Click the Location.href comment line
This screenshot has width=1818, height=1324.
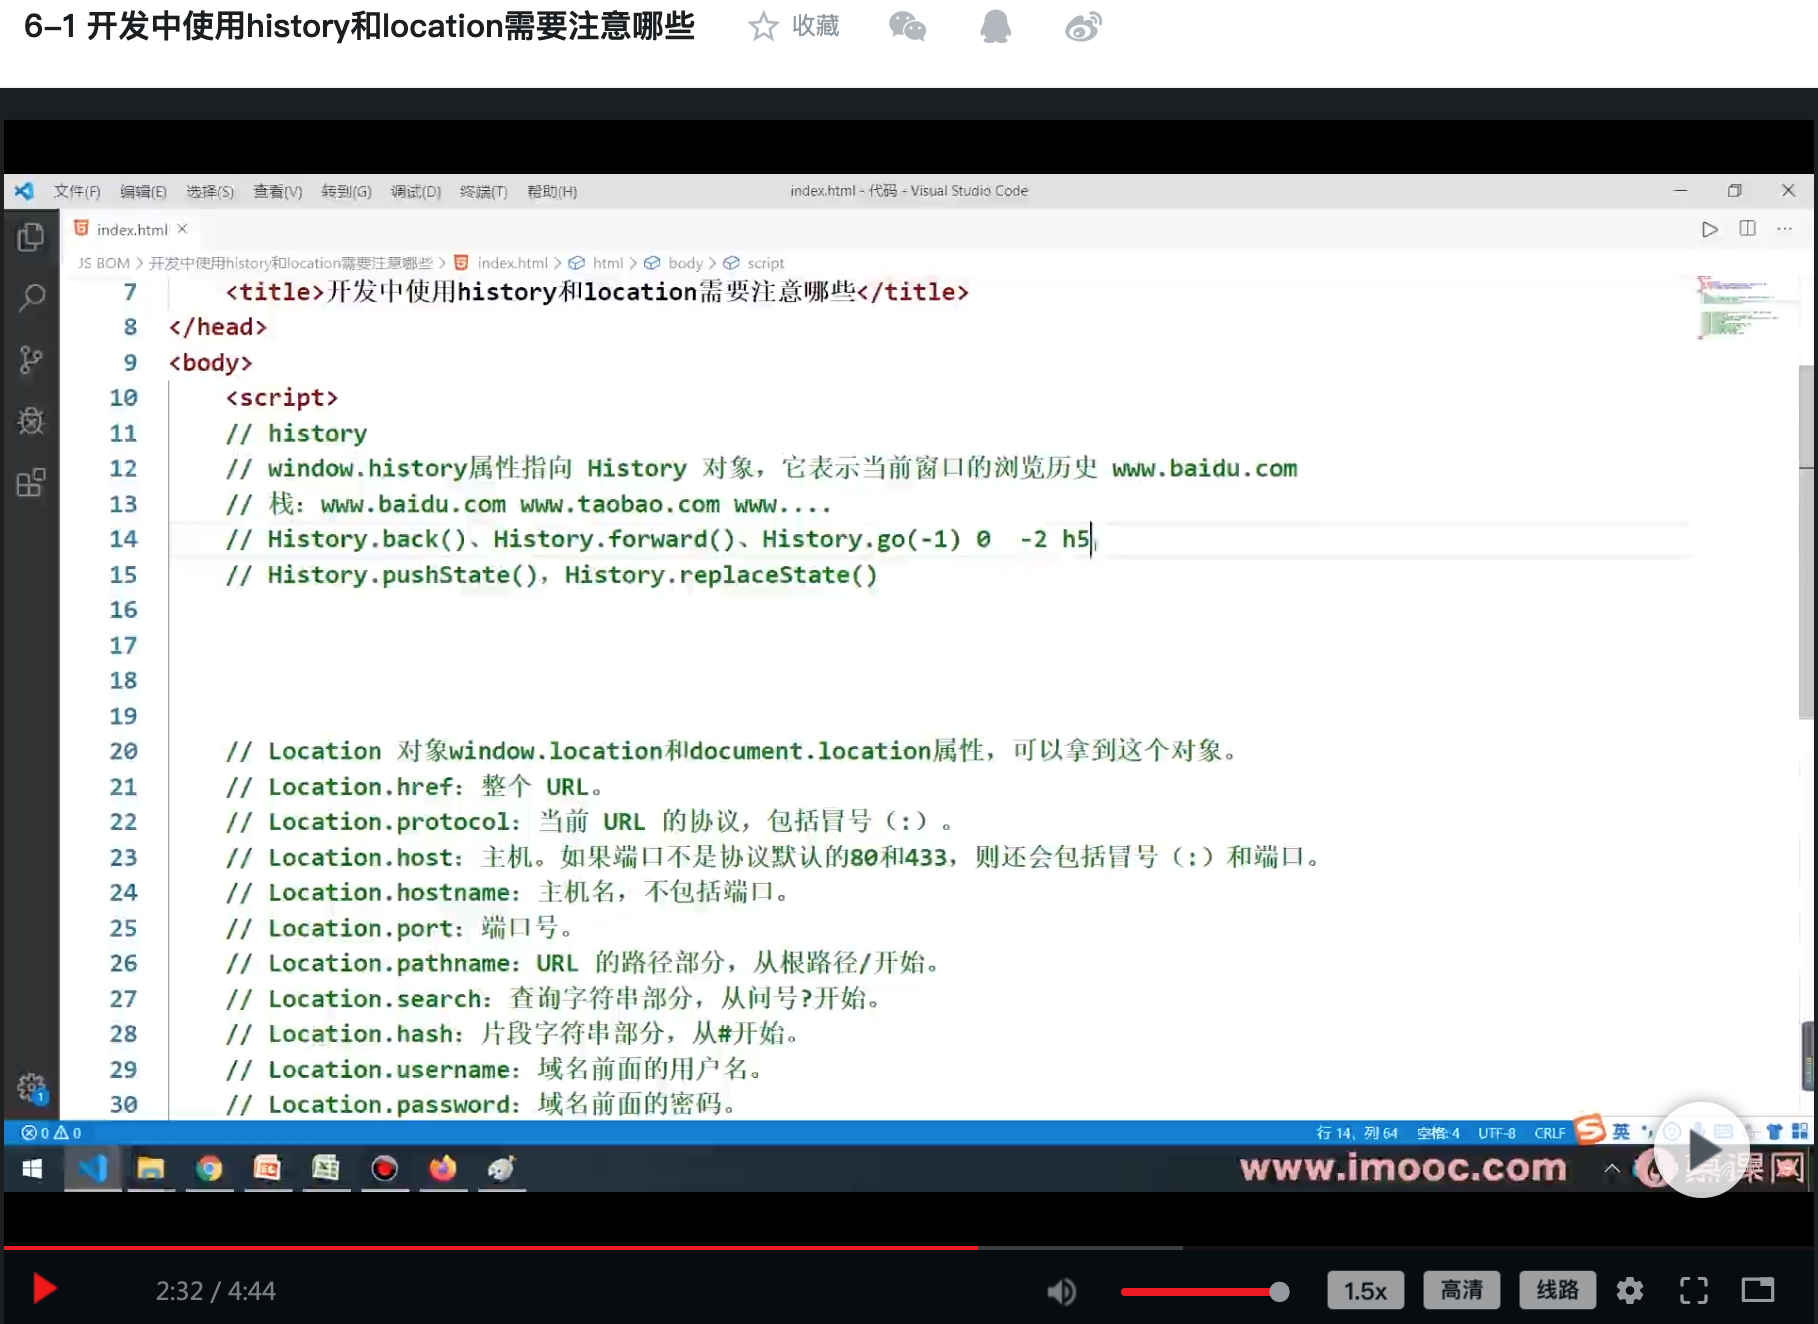click(414, 787)
